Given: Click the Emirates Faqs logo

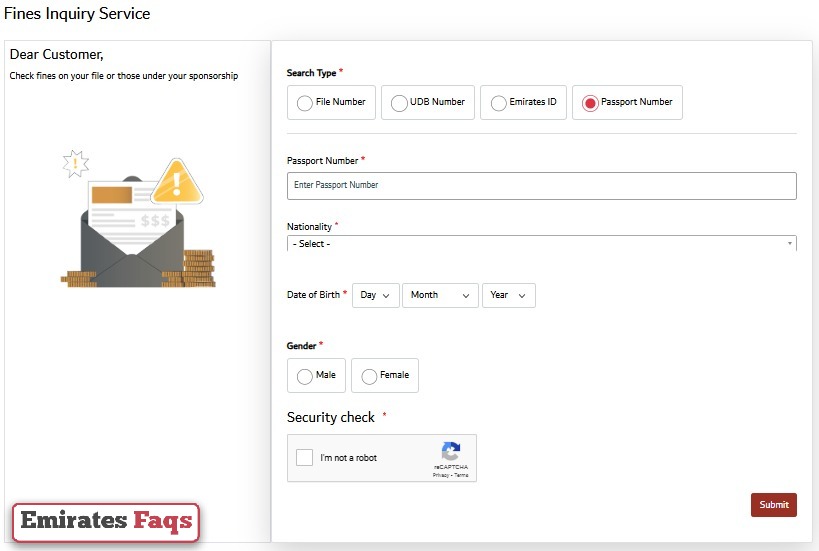Looking at the screenshot, I should click(106, 522).
